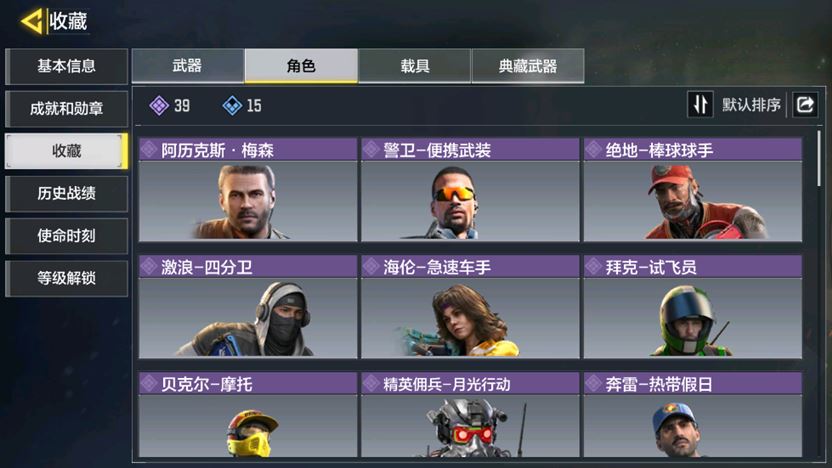Open 基本信息 in the sidebar
The height and width of the screenshot is (468, 832).
66,66
